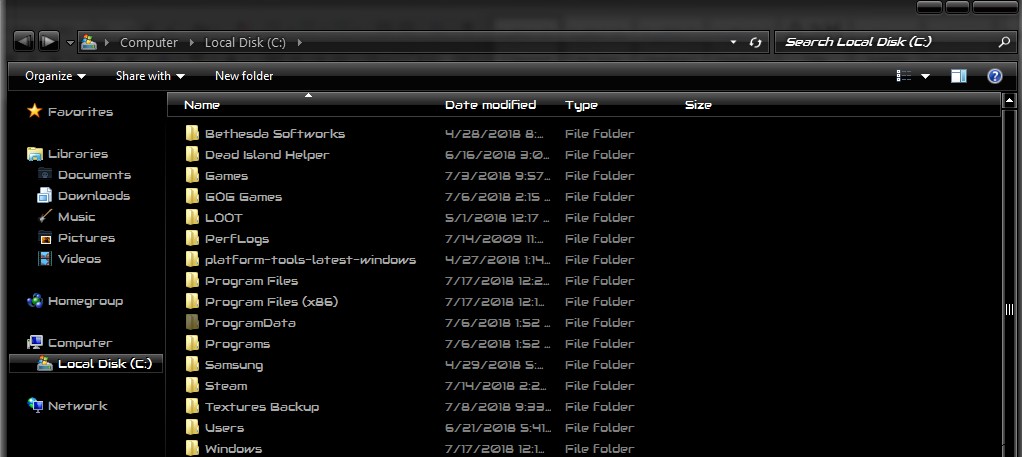Select Libraries in the navigation pane
The image size is (1022, 457).
[x=78, y=154]
